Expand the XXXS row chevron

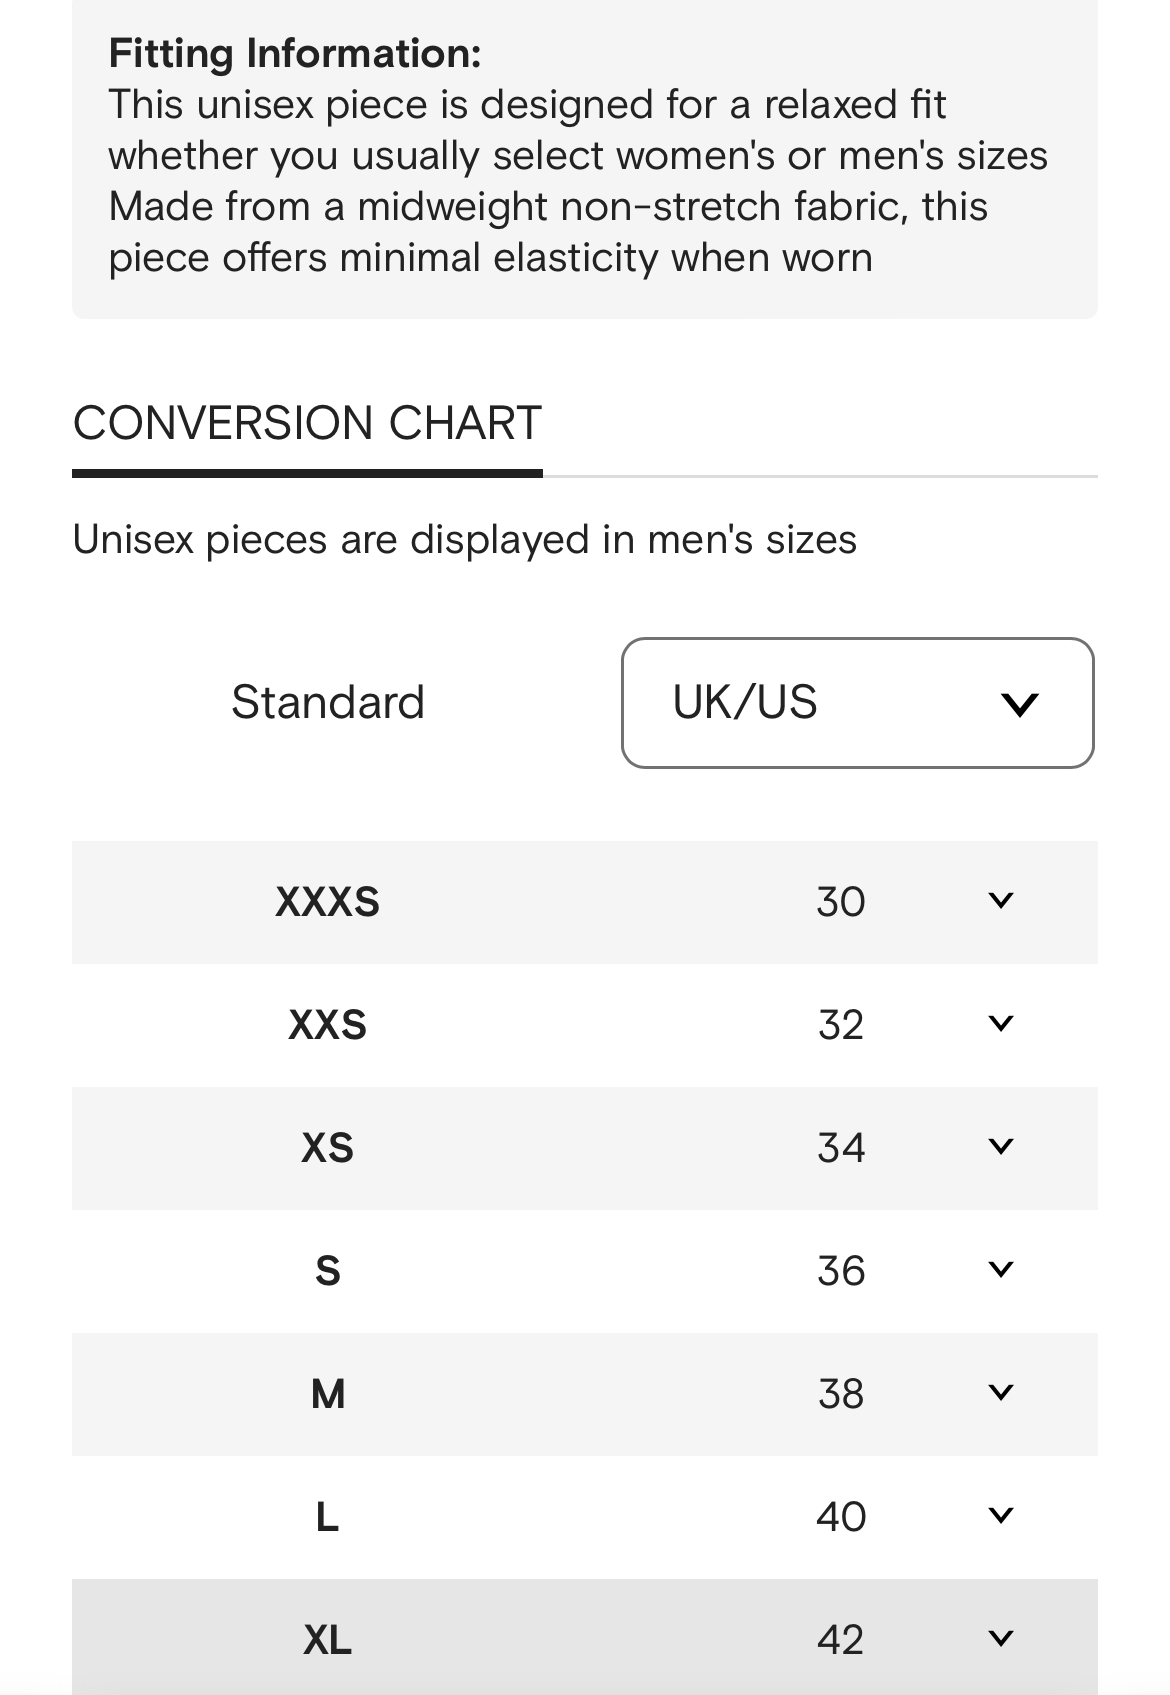click(x=1000, y=901)
